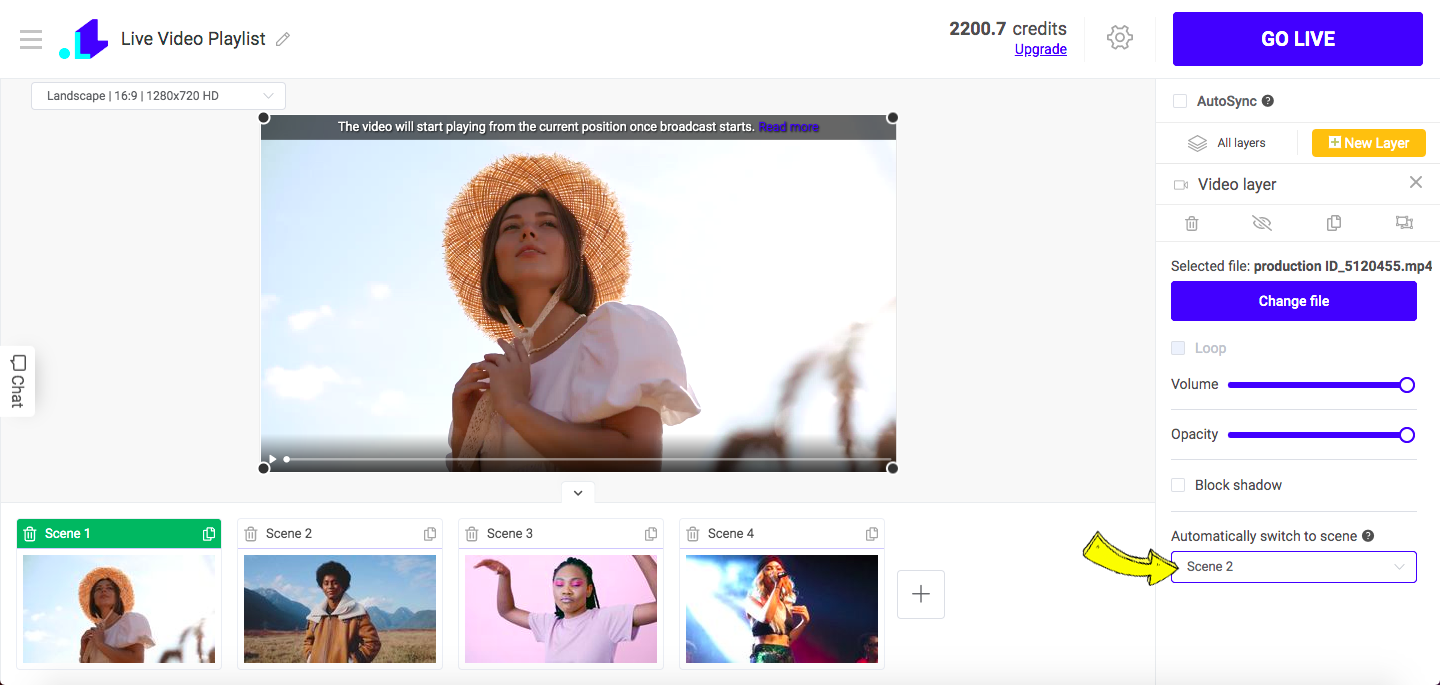Open Scene 2 man in field thumbnail
This screenshot has width=1440, height=685.
pyautogui.click(x=340, y=609)
